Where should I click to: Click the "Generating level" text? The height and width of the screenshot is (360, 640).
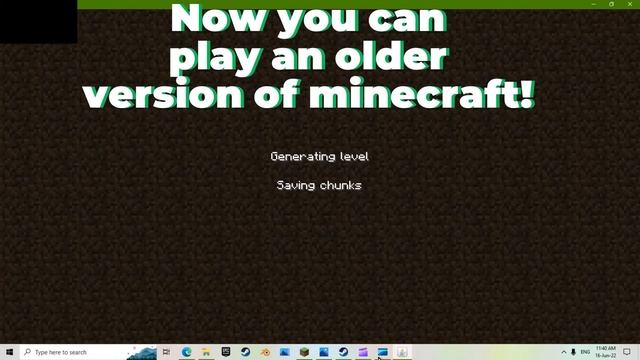(319, 157)
